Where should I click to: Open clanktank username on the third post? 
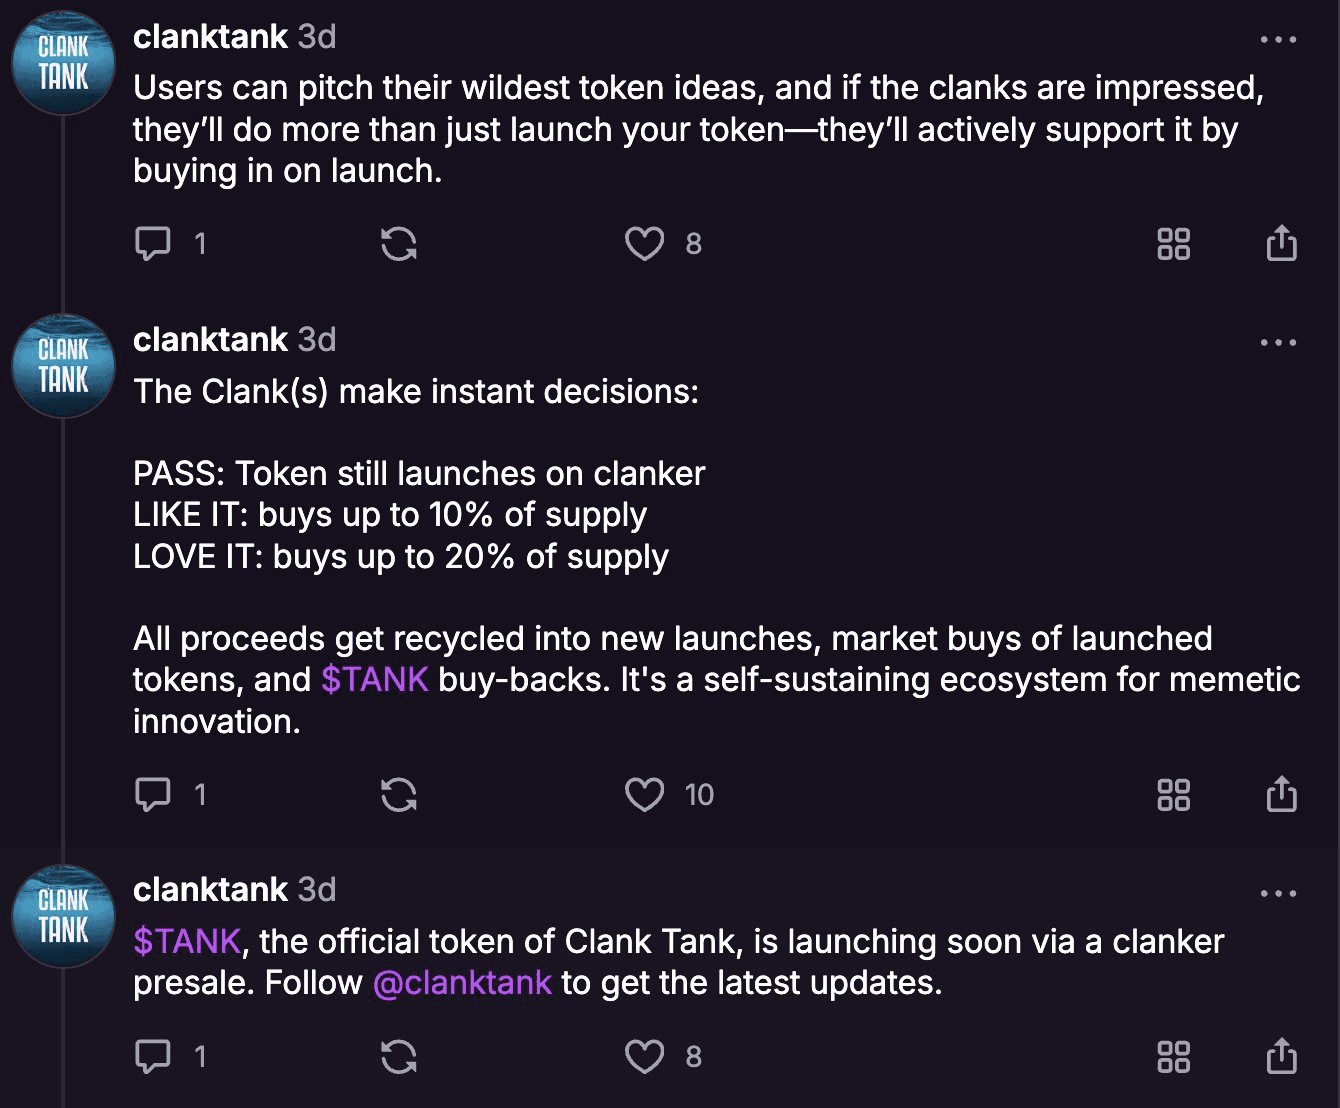click(x=211, y=890)
